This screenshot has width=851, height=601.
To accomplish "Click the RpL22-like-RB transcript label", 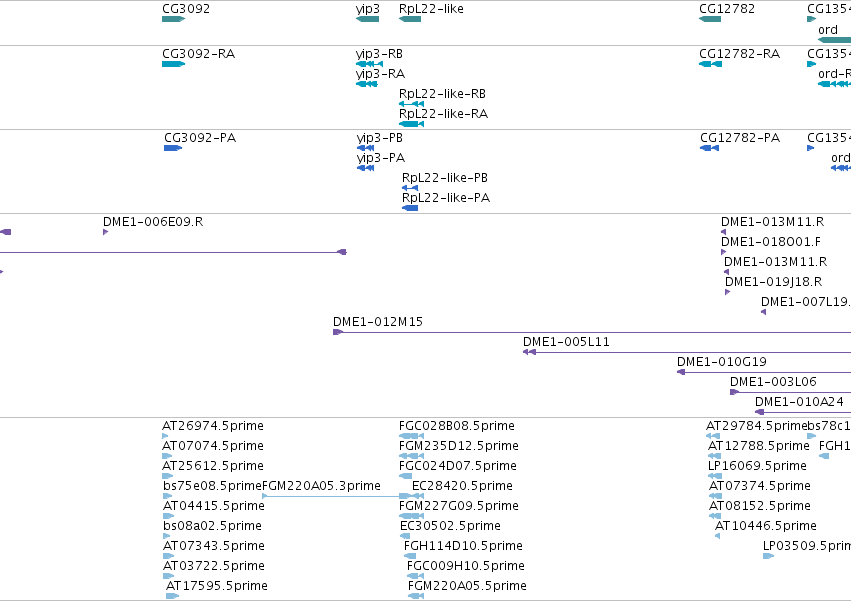I will [x=442, y=94].
